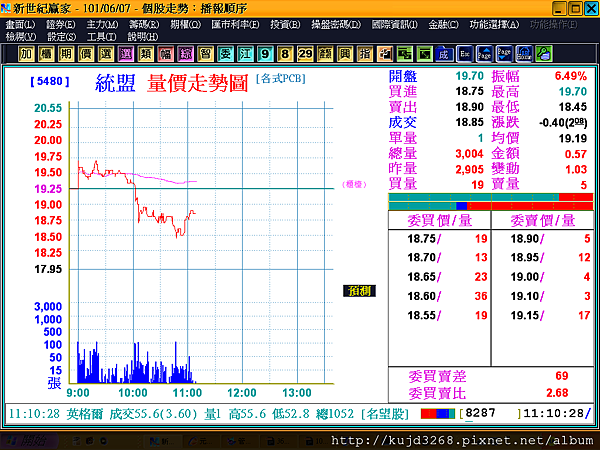
Task: Click the 櫃 toolbar icon
Action: tap(46, 54)
